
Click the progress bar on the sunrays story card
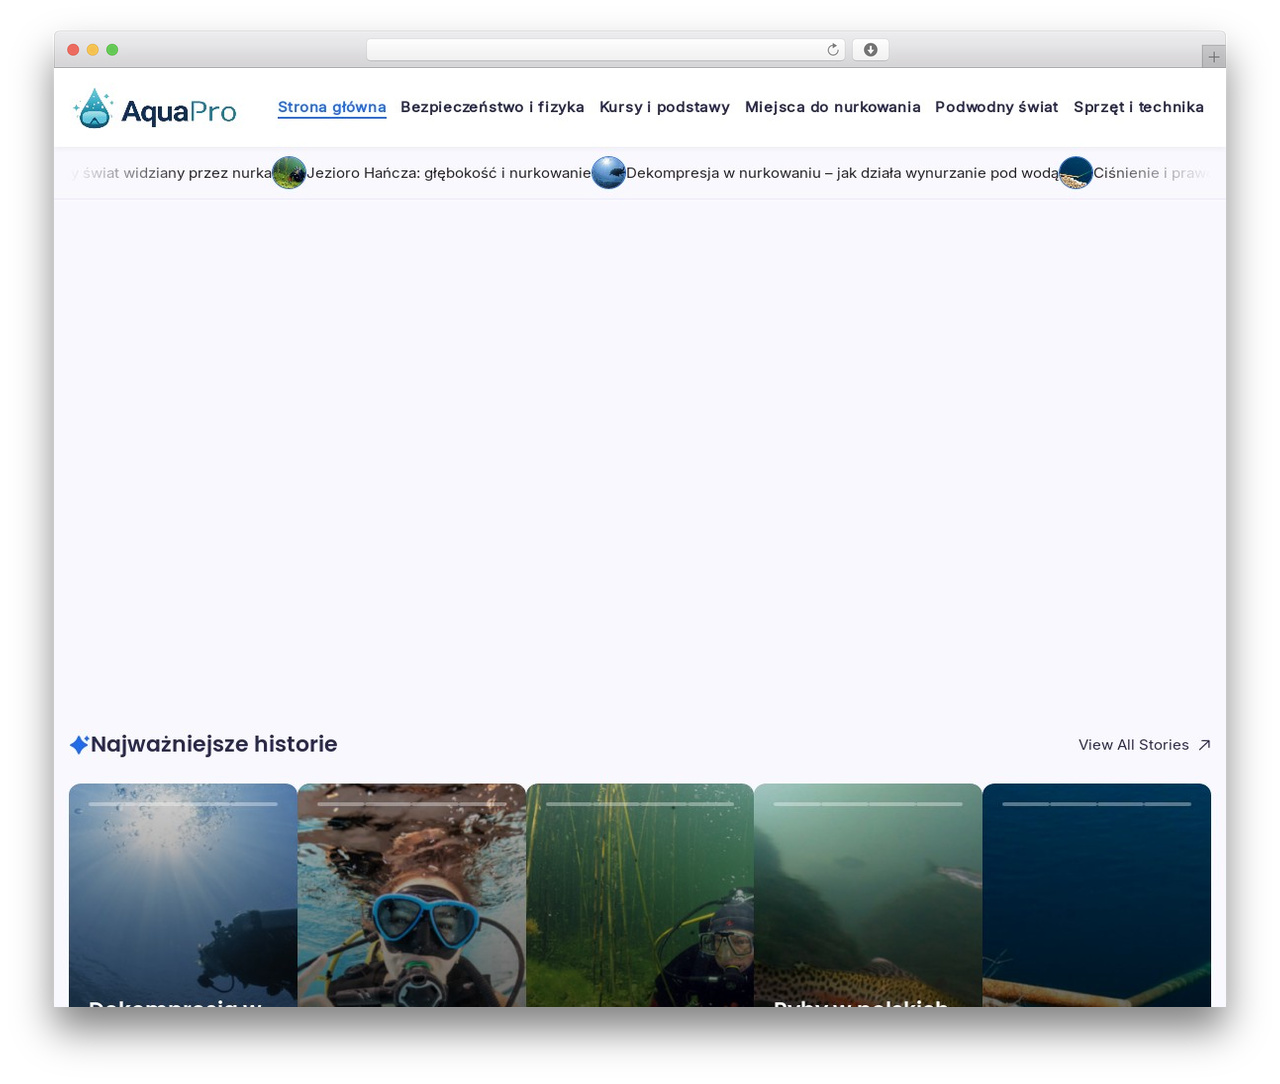click(183, 804)
